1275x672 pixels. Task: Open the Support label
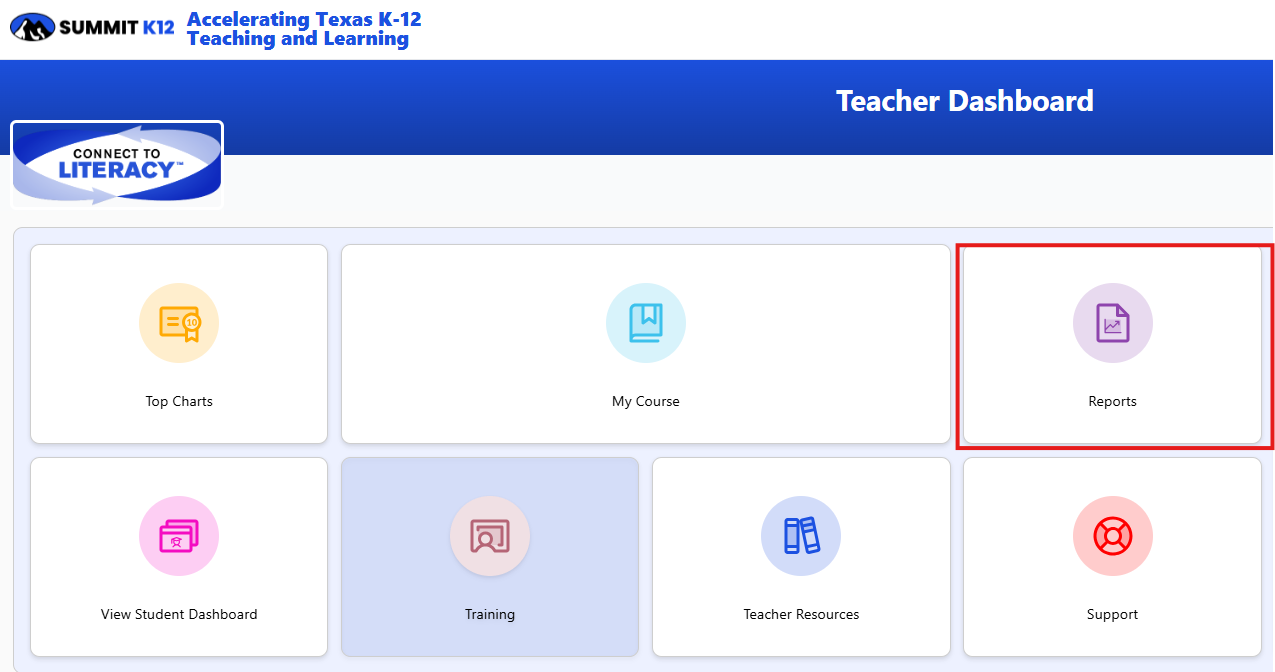tap(1112, 614)
